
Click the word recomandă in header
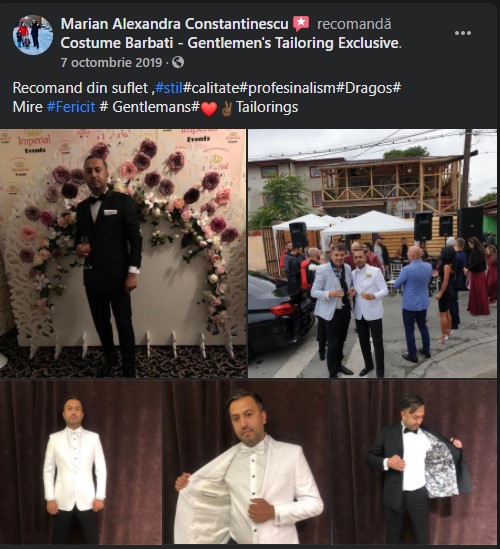354,24
